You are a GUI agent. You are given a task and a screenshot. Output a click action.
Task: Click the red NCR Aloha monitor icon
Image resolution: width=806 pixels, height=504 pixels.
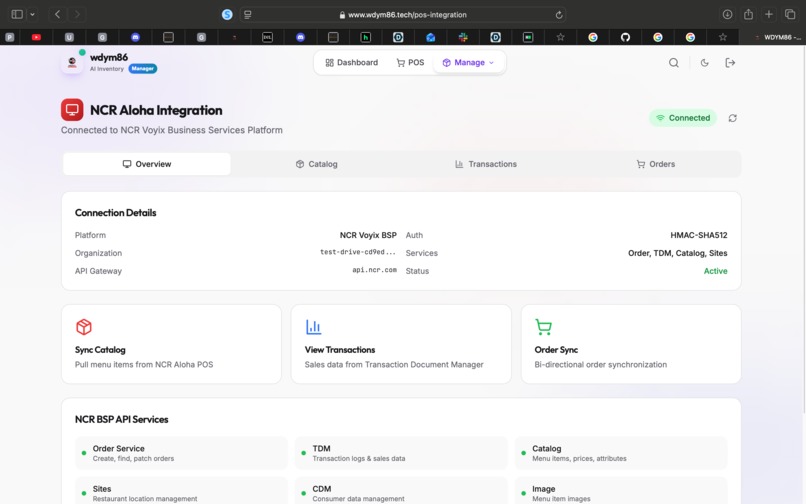coord(72,110)
